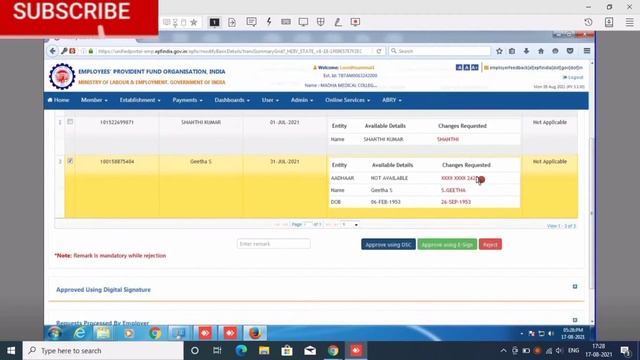Open the ABRY dropdown menu
640x360 pixels.
click(392, 100)
